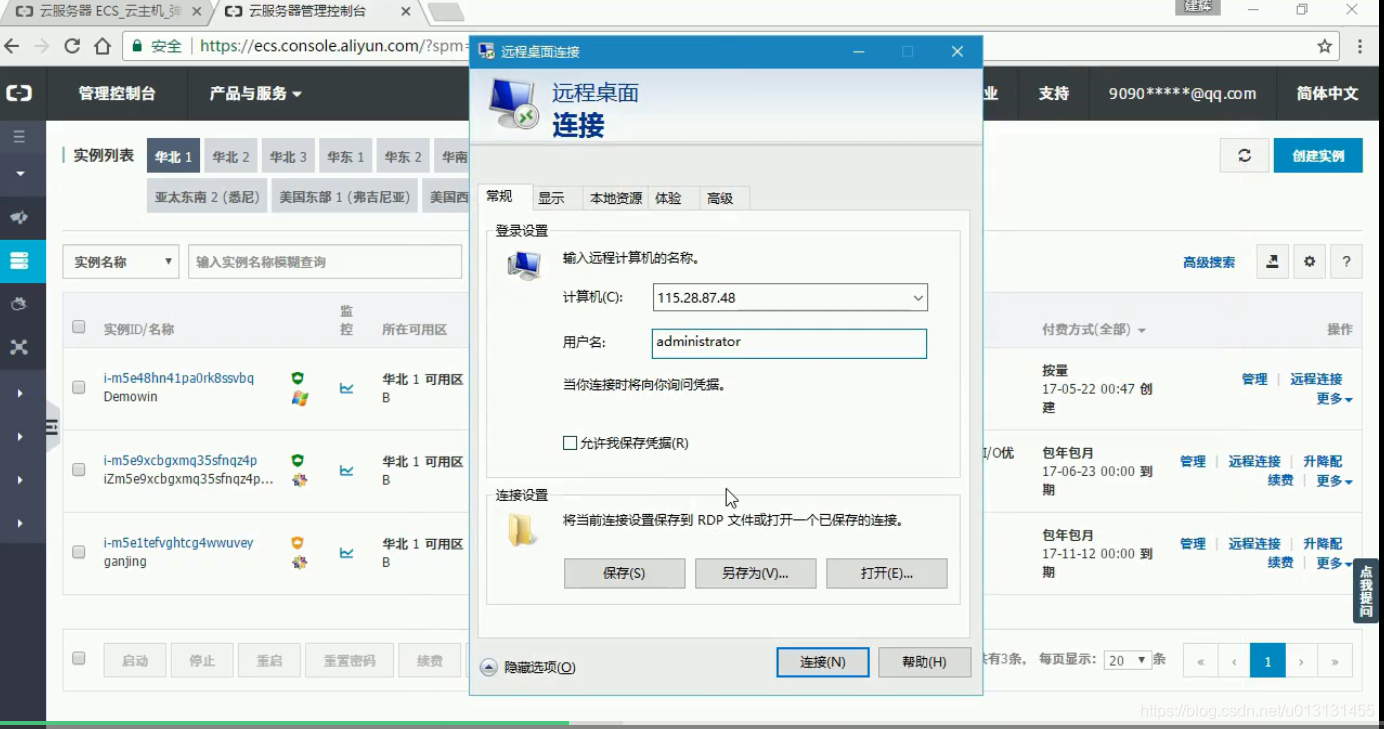Expand the first sidebar arrow below hamburger

[19, 174]
